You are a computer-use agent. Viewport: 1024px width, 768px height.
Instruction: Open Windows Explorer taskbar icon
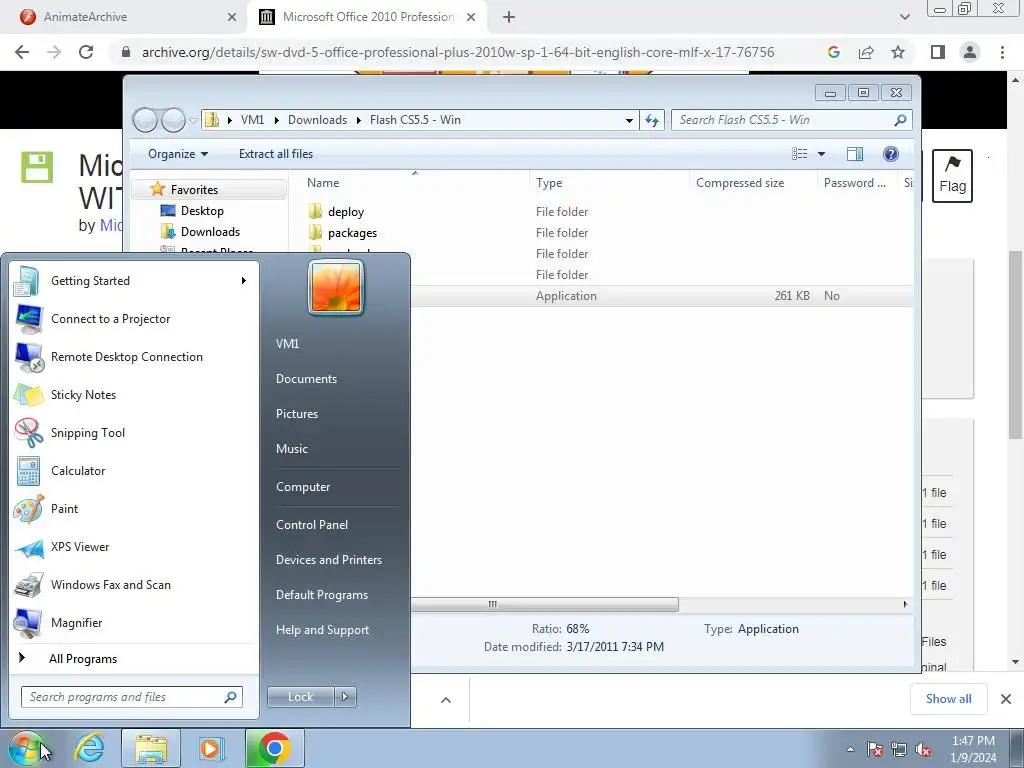[x=151, y=748]
